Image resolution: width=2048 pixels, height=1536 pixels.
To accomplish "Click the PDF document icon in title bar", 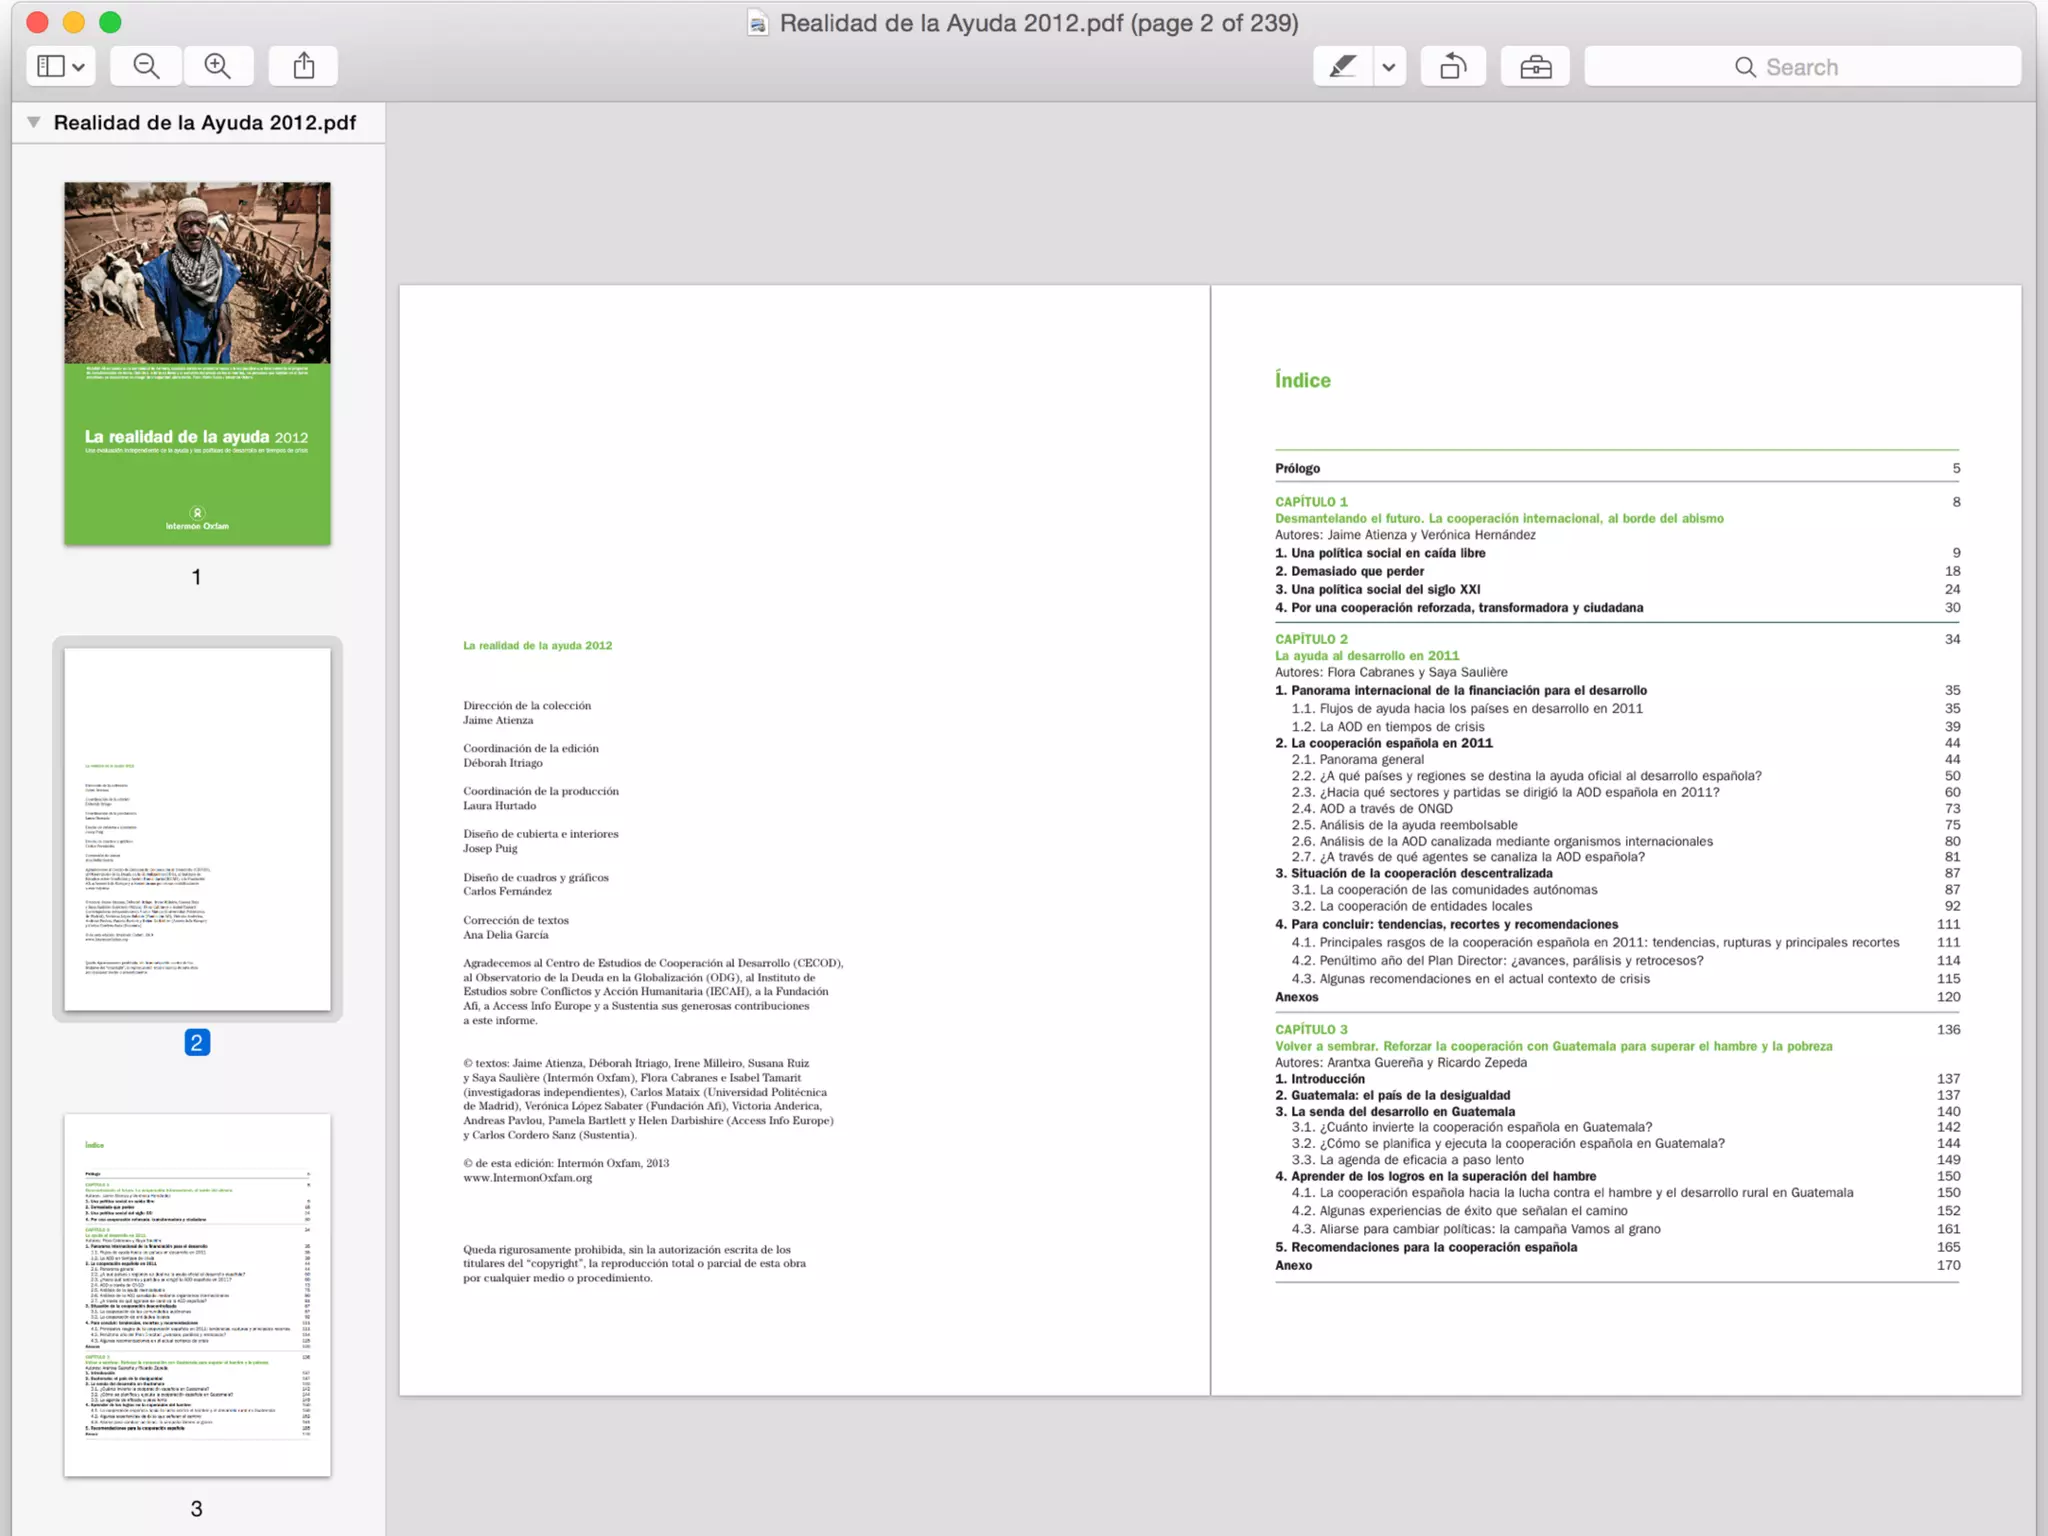I will click(x=758, y=23).
